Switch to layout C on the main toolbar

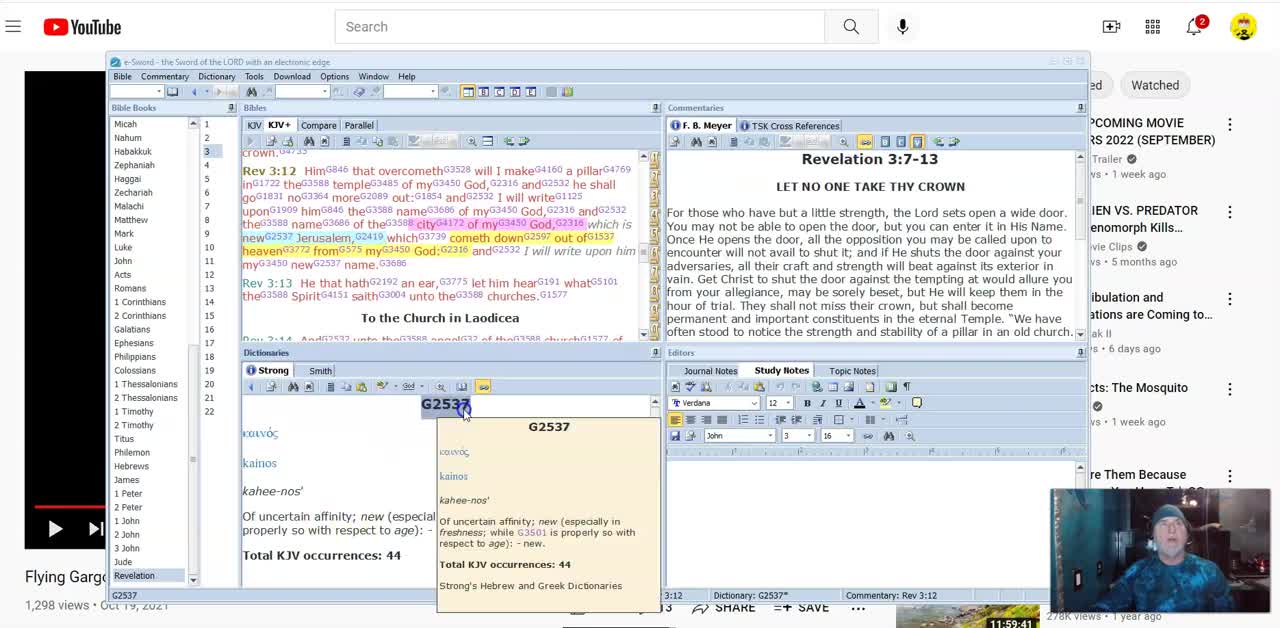click(x=500, y=92)
